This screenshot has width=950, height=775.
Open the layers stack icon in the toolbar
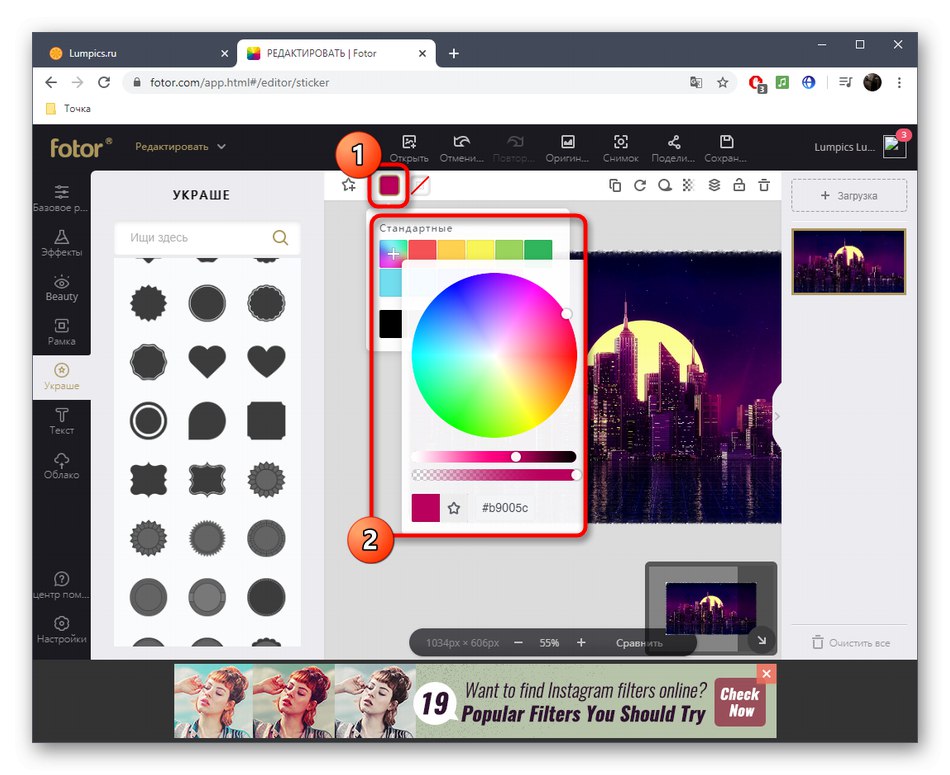click(x=713, y=186)
